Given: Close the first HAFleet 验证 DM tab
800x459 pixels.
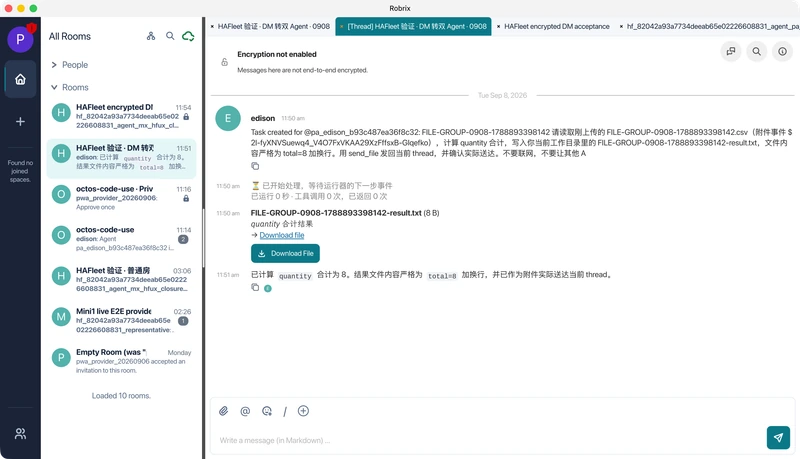Looking at the screenshot, I should point(212,27).
